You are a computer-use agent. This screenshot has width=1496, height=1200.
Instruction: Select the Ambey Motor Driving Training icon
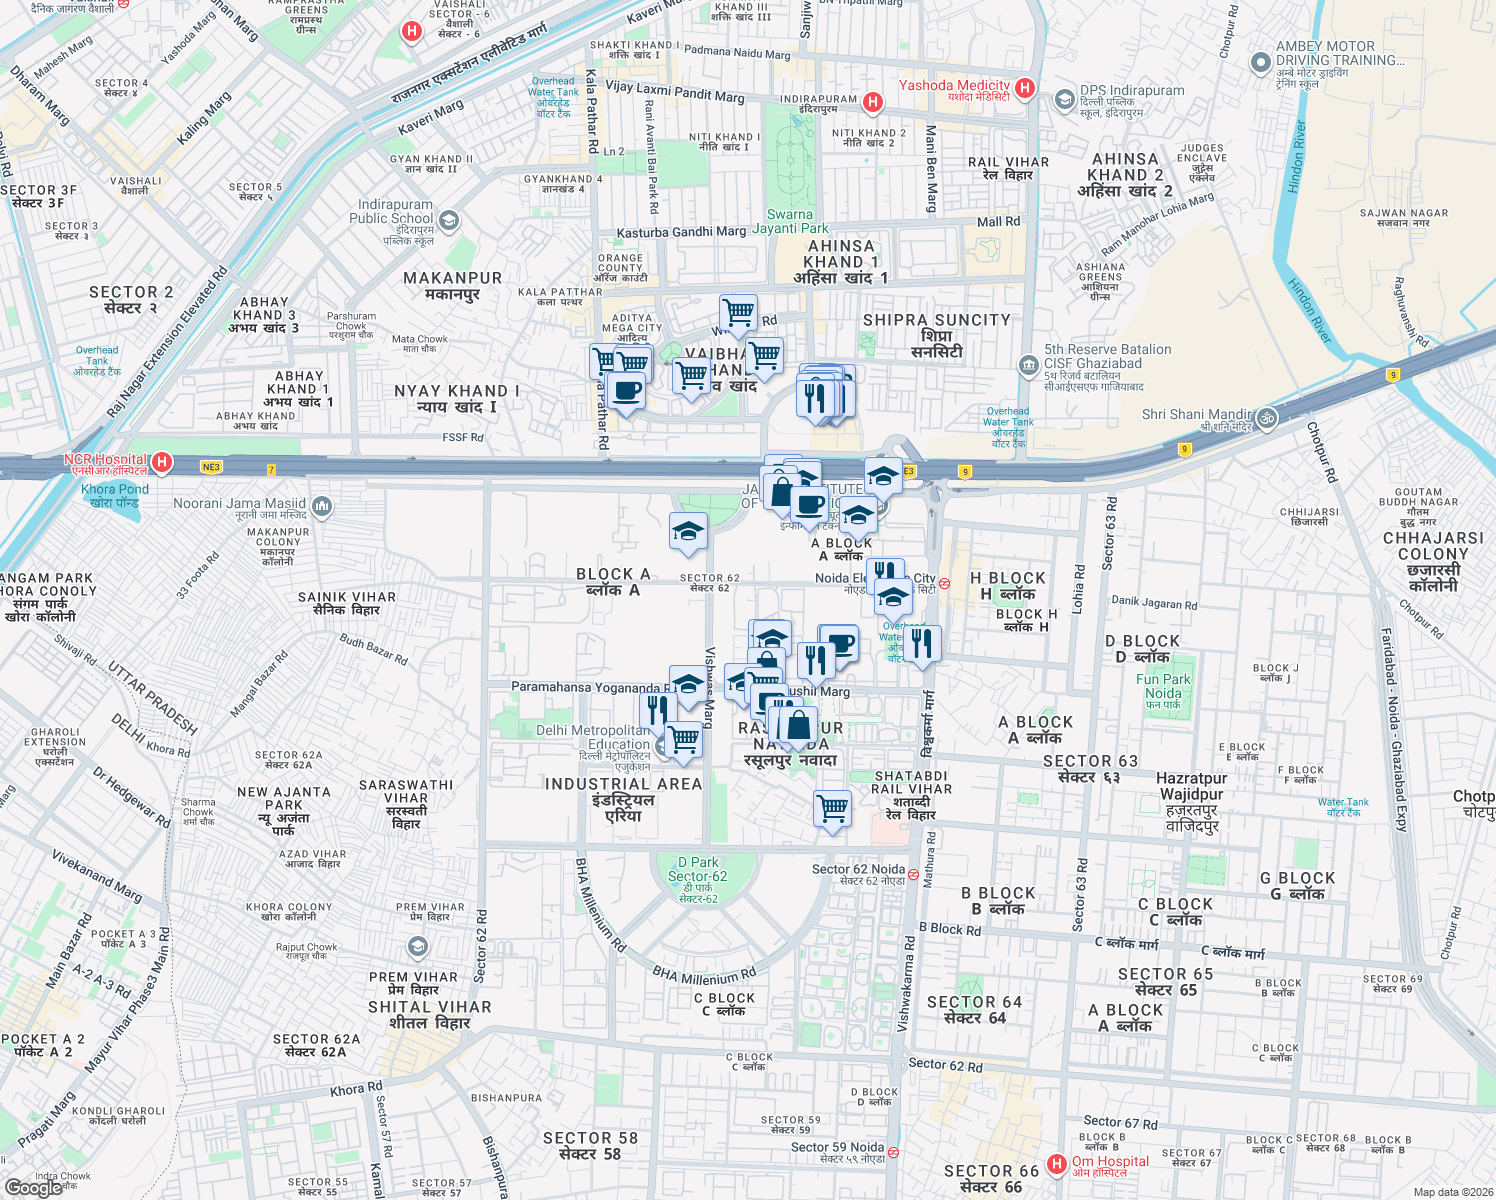(1261, 62)
